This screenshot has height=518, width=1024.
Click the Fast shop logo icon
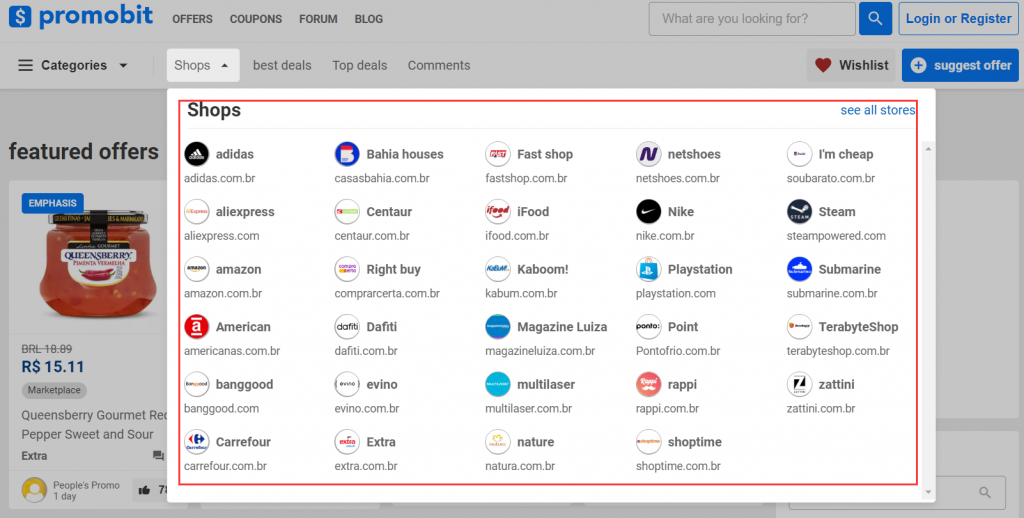[x=498, y=154]
